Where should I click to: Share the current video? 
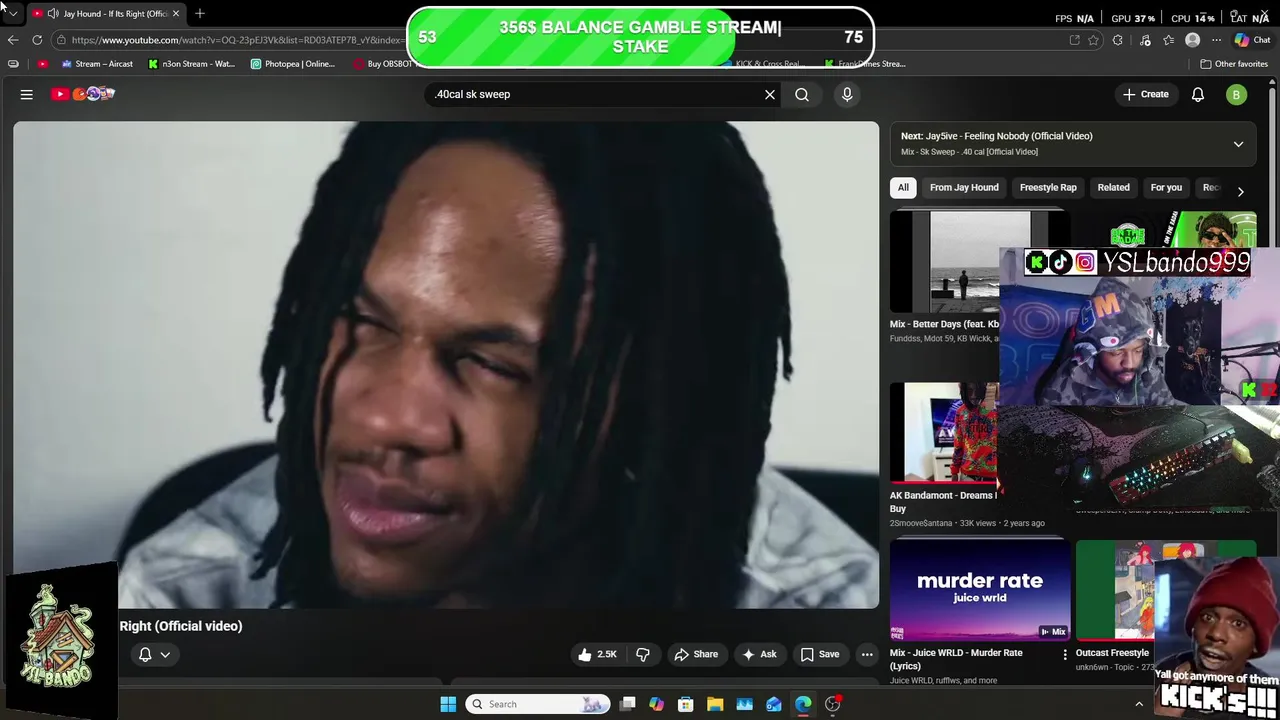(x=696, y=654)
